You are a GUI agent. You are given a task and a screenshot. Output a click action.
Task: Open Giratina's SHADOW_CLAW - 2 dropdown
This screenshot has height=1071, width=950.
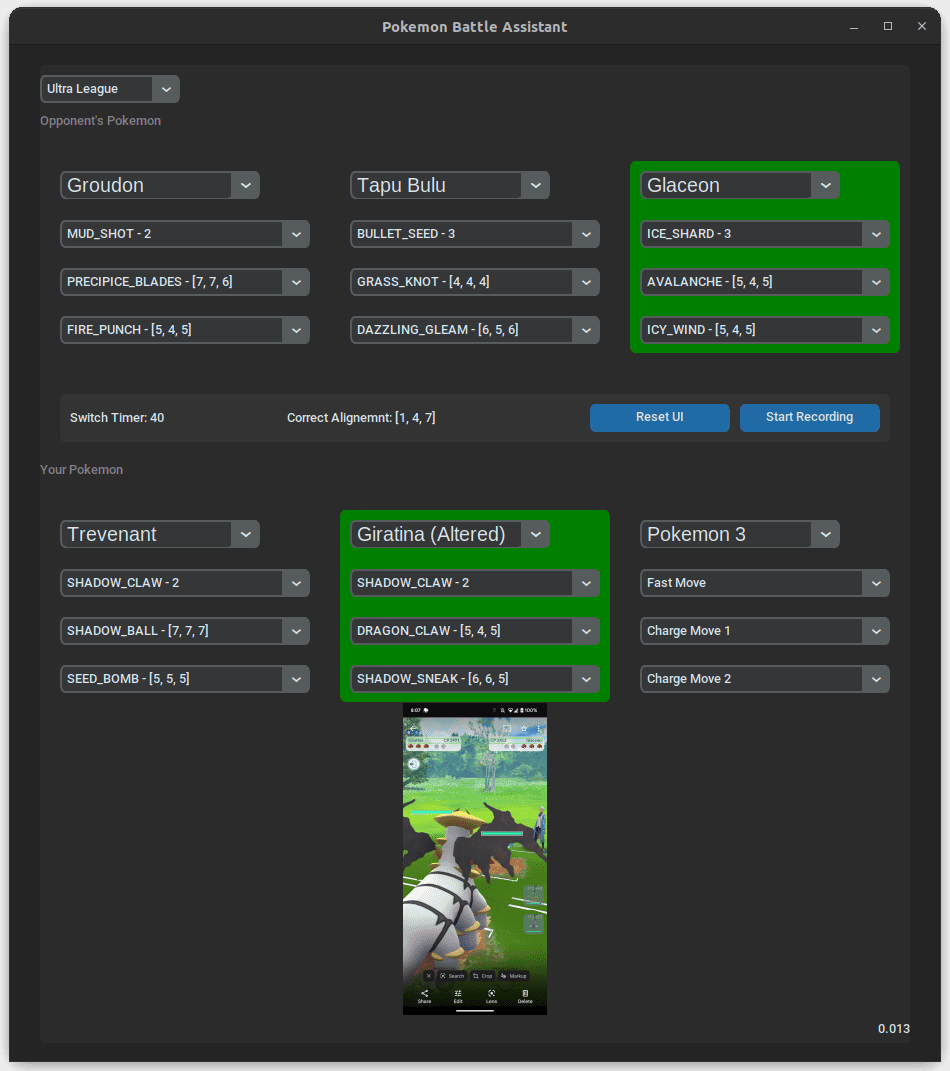pyautogui.click(x=475, y=583)
